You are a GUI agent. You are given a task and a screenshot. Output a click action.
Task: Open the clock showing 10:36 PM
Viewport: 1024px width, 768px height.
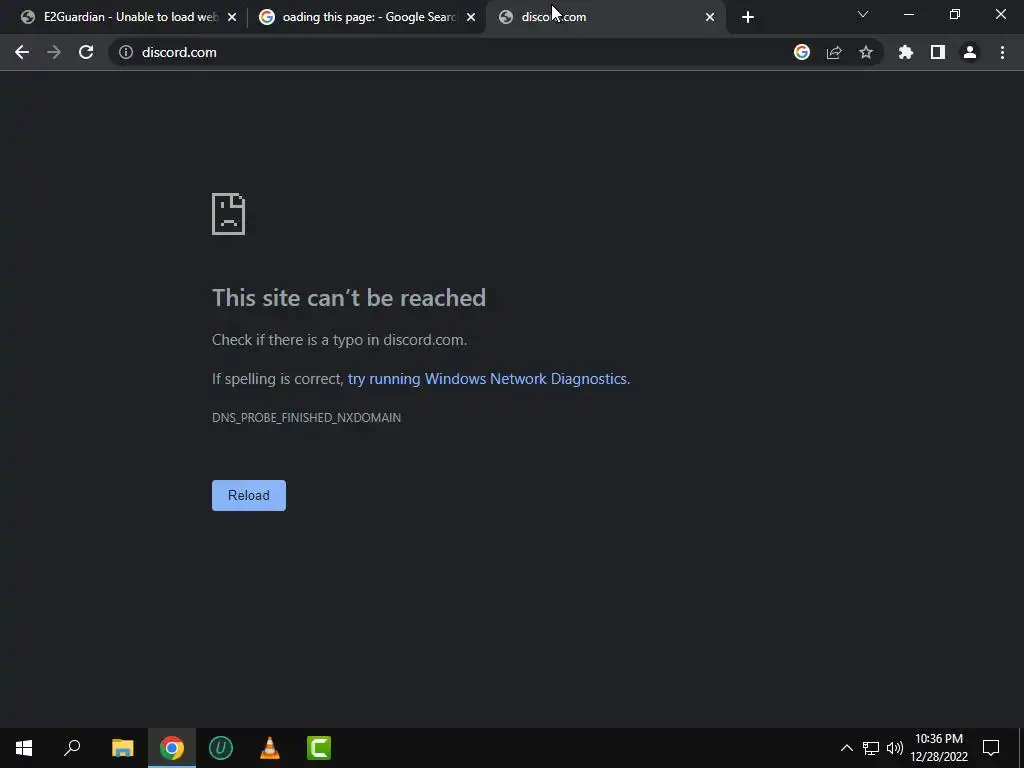(939, 748)
